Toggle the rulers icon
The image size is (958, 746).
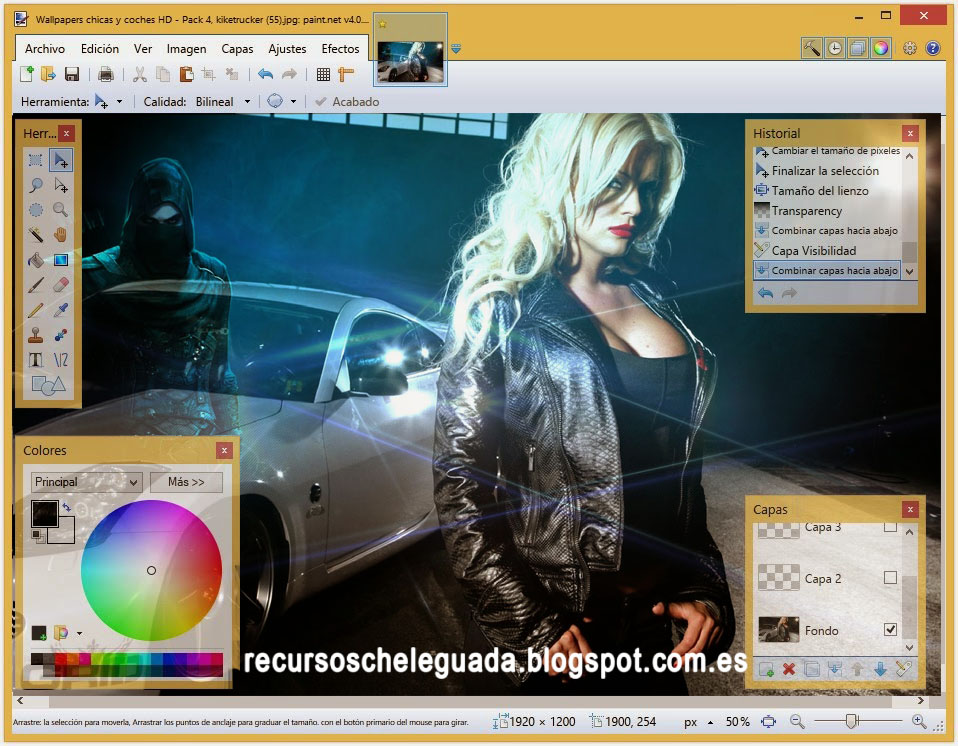[x=346, y=75]
